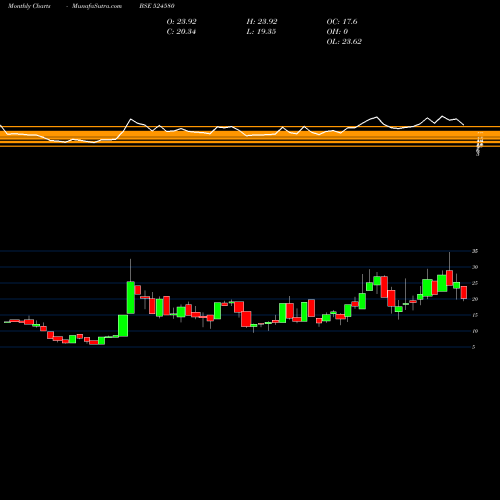Click the tall green breakout candle near 25
Image resolution: width=500 pixels, height=500 pixels.
tap(131, 297)
